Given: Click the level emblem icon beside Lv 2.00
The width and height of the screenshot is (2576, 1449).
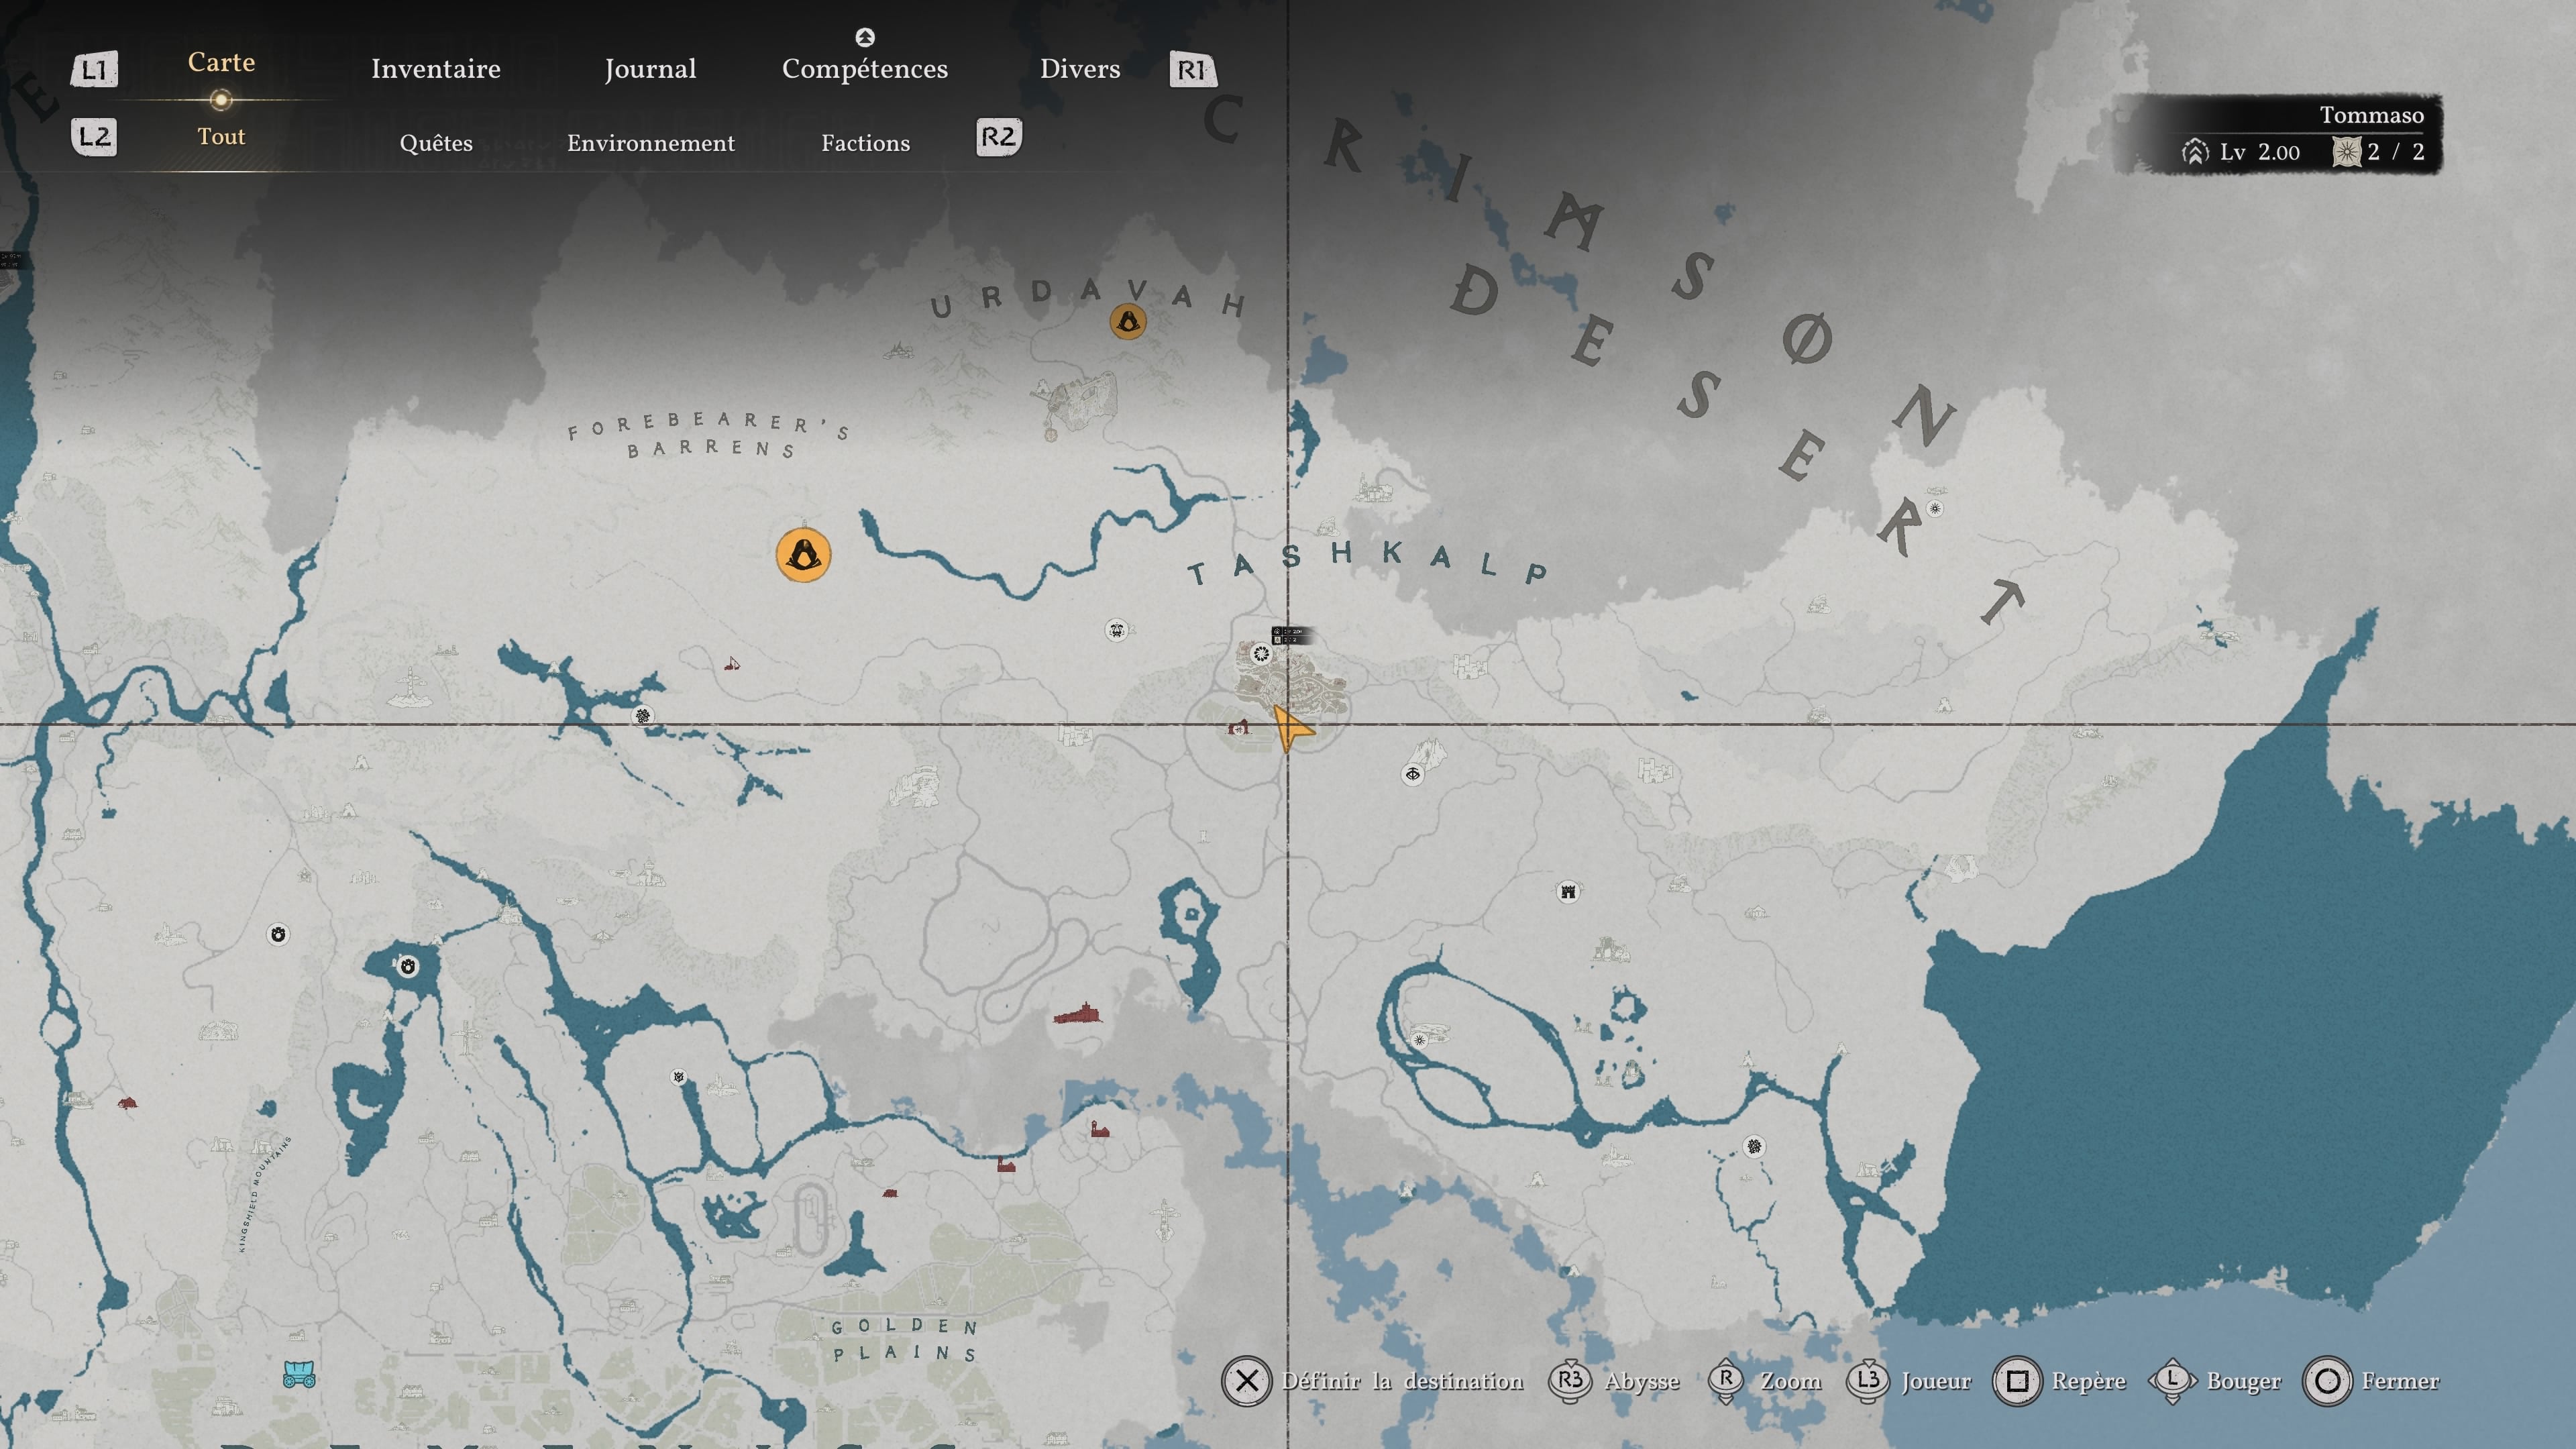Looking at the screenshot, I should [x=2195, y=152].
